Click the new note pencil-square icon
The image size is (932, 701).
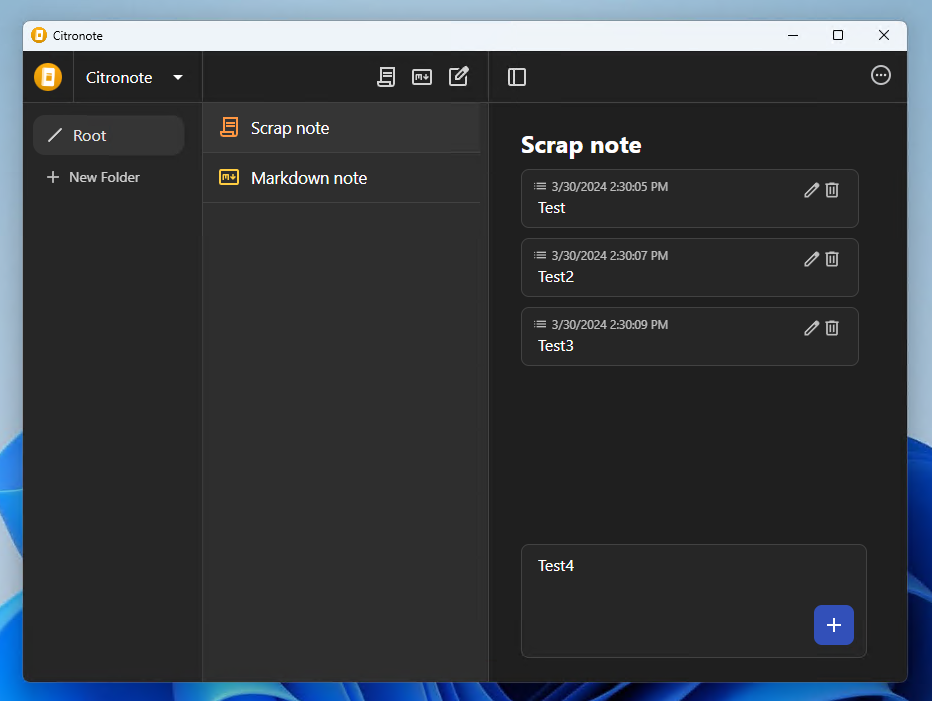(459, 76)
